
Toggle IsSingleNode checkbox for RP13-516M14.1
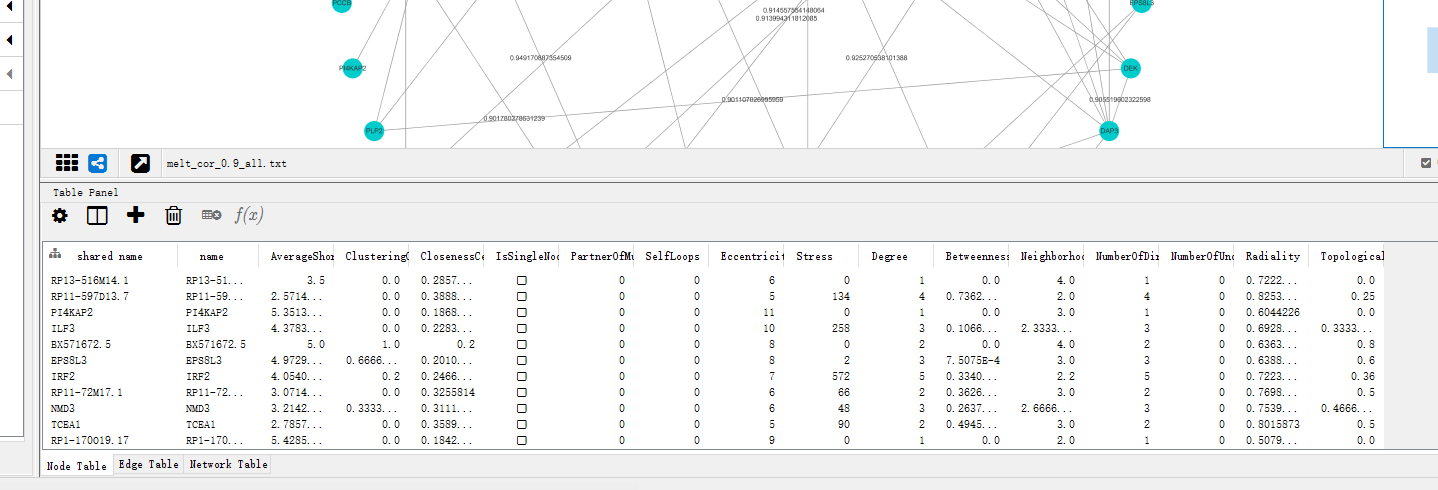click(521, 281)
